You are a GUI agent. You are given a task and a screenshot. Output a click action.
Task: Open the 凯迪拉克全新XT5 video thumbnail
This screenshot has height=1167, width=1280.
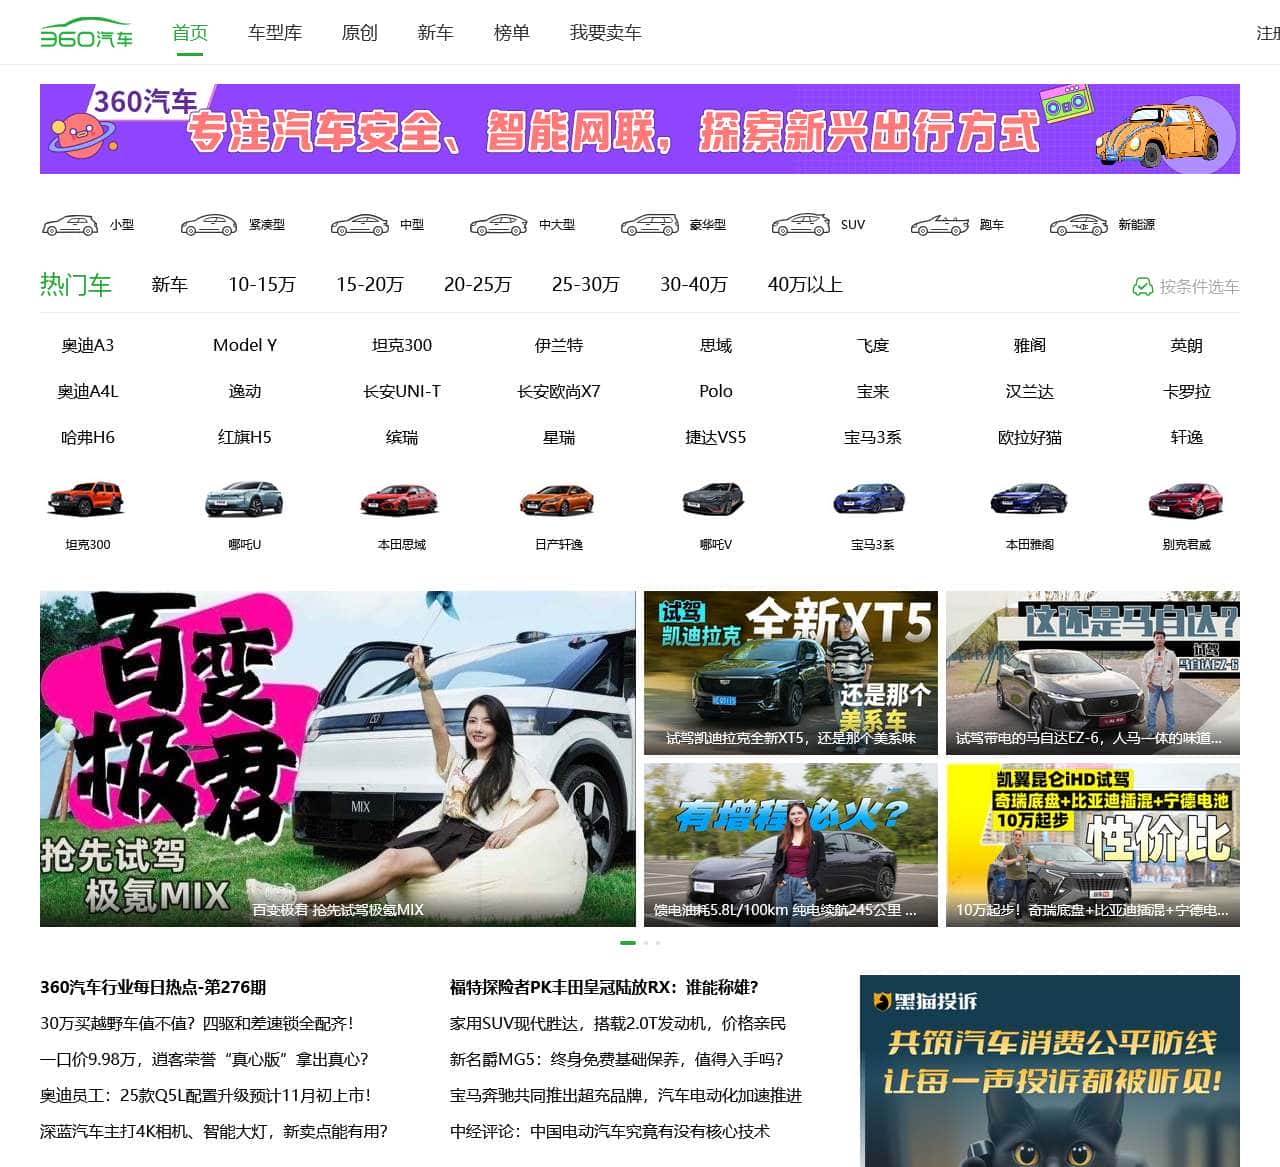click(x=791, y=673)
